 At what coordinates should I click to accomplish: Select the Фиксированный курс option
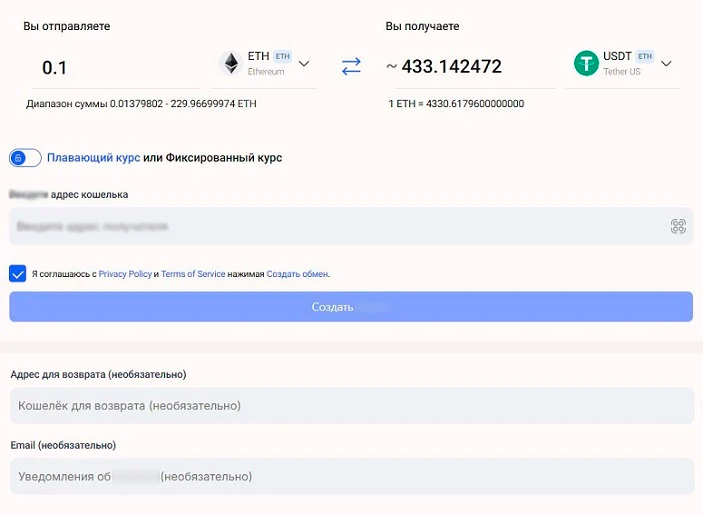pyautogui.click(x=224, y=158)
